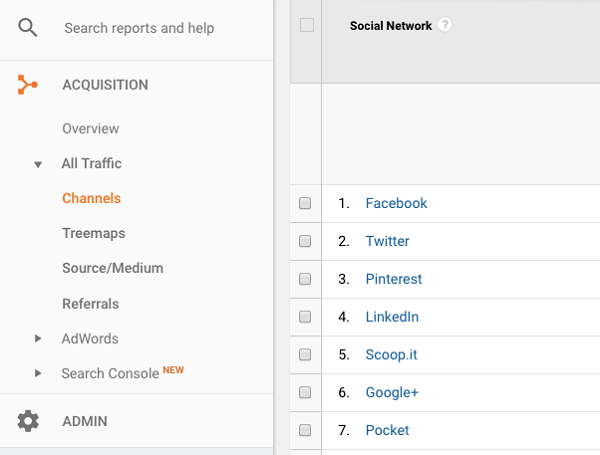Check the LinkedIn row checkbox

pyautogui.click(x=305, y=317)
